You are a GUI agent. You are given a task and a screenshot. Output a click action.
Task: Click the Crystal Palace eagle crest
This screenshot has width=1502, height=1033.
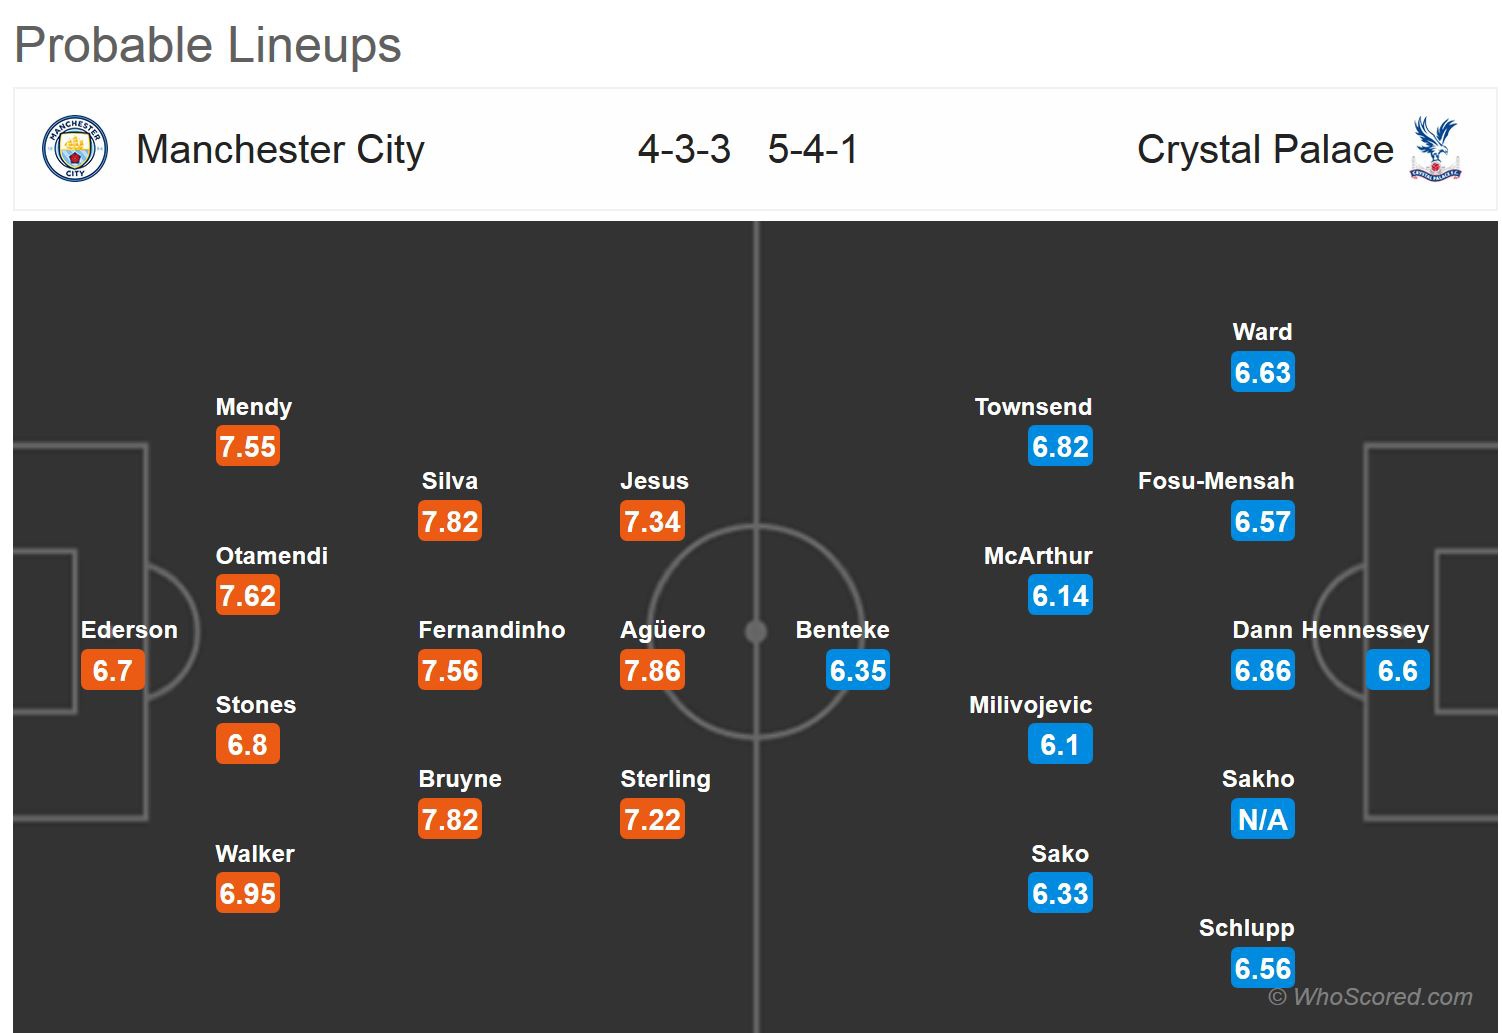1435,149
